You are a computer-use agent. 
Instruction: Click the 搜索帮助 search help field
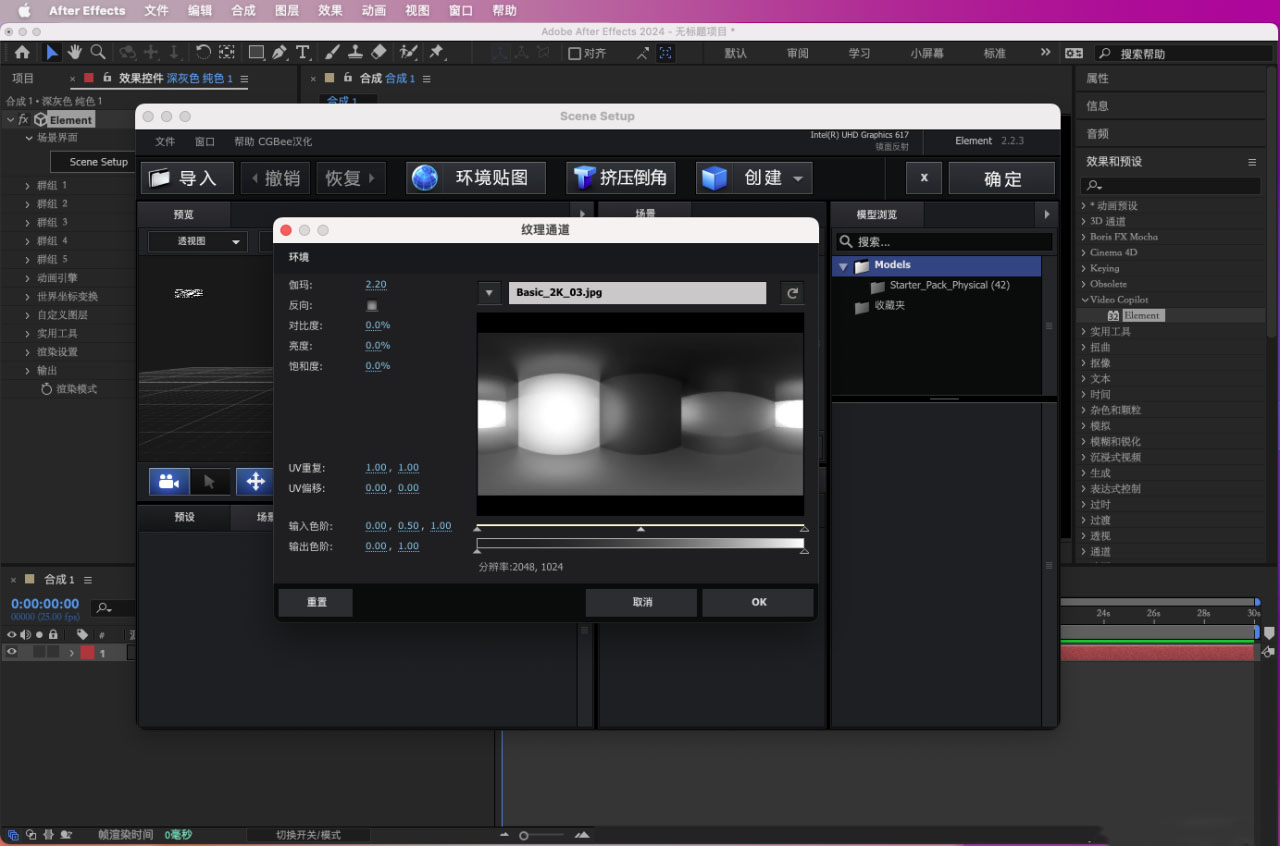[1182, 53]
